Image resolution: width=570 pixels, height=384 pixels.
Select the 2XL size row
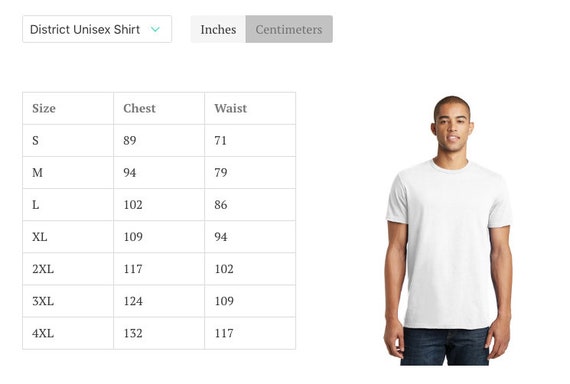click(159, 269)
